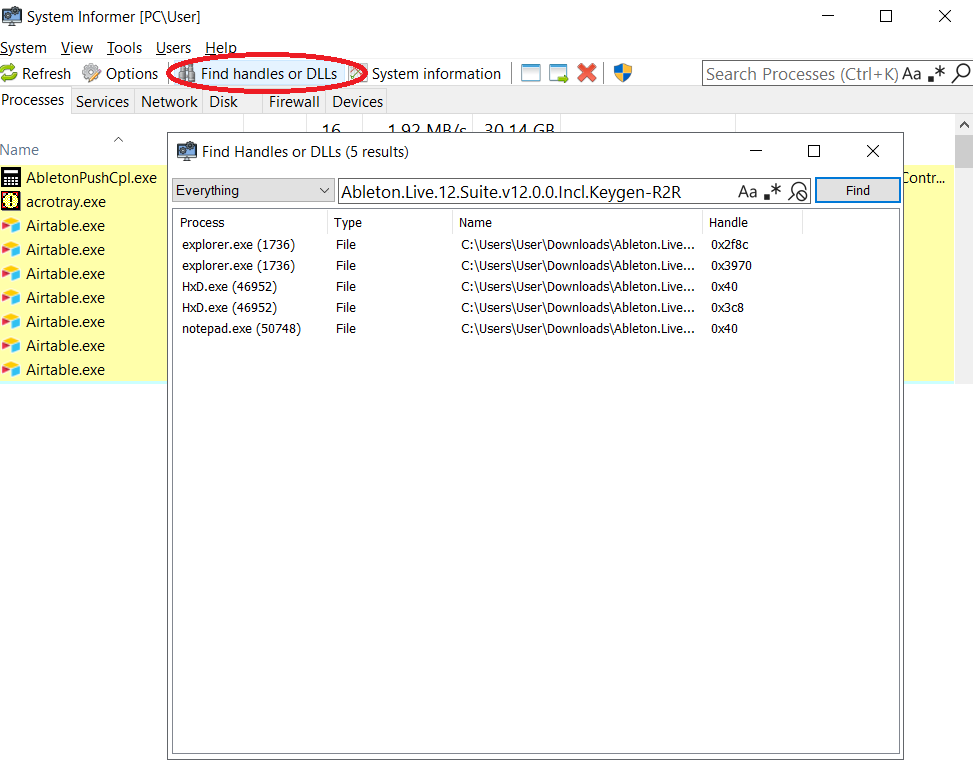Image resolution: width=973 pixels, height=769 pixels.
Task: Click the acrotray.exe process icon
Action: pos(11,201)
